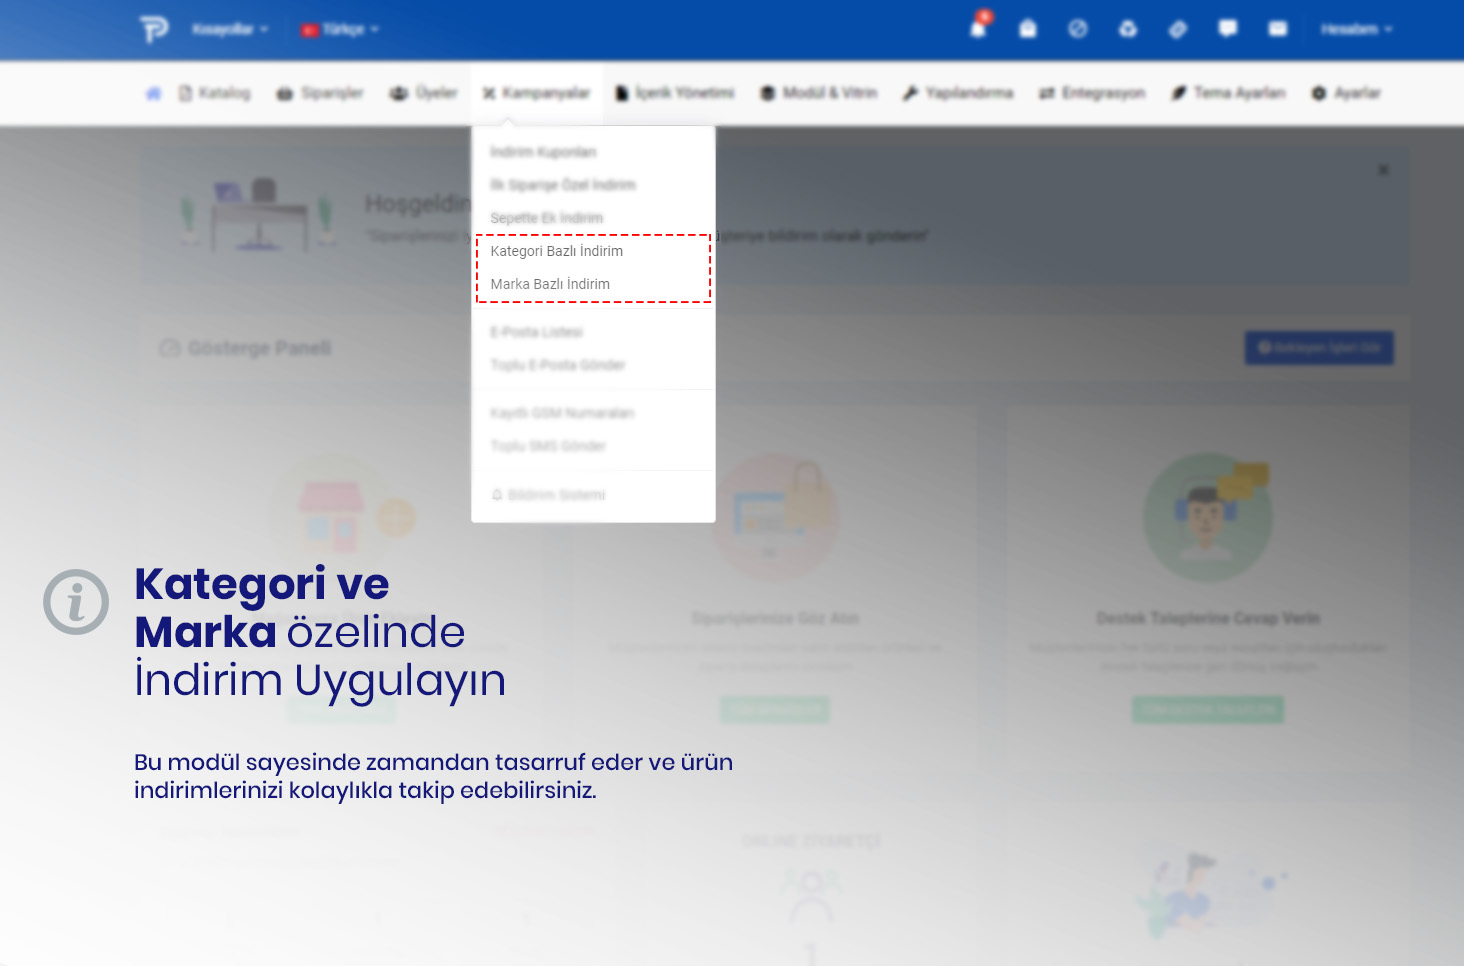Click the P logo in top left
The image size is (1464, 966).
pos(154,29)
